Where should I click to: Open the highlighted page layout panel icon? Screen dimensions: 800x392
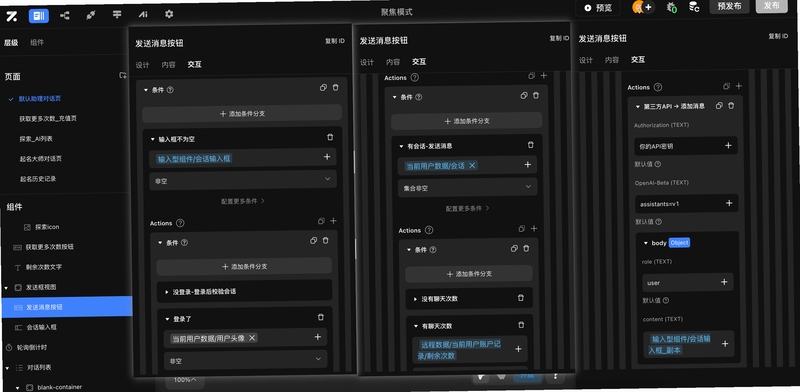point(39,16)
